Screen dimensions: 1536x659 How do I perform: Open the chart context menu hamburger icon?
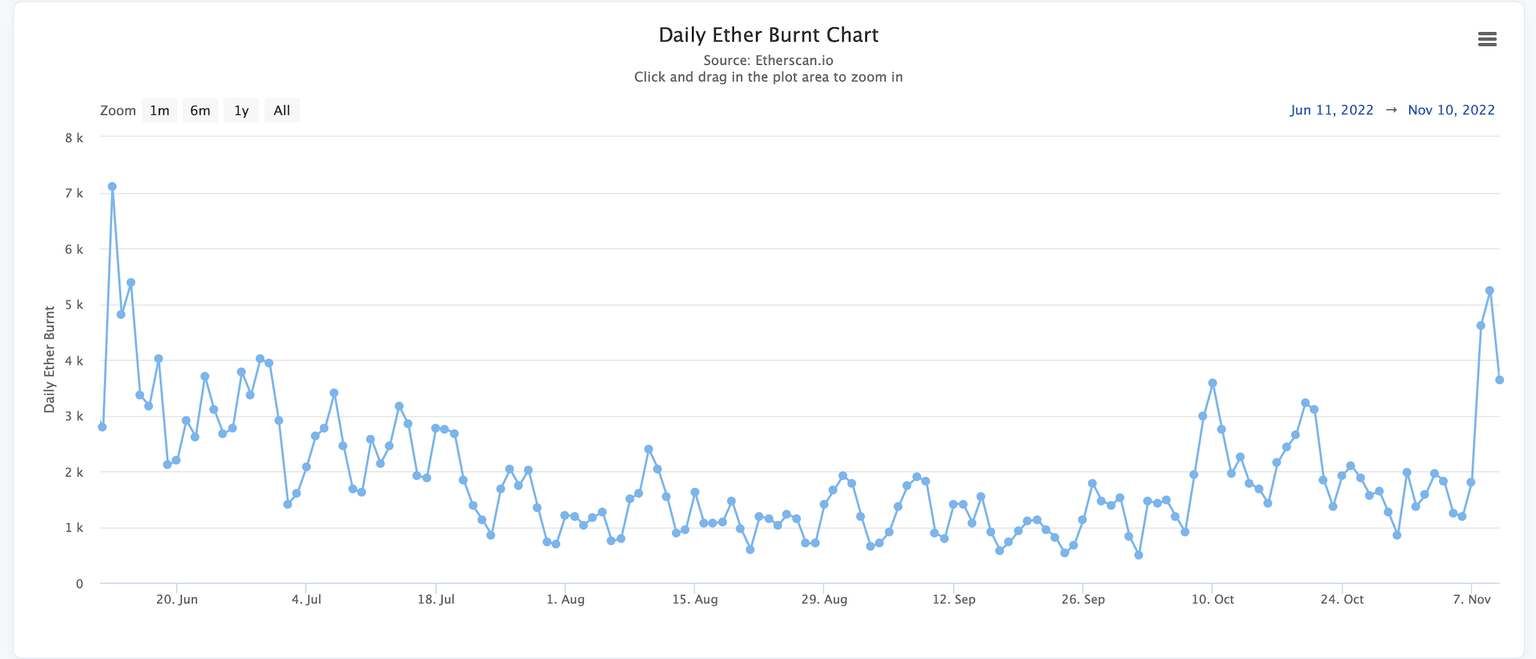(1487, 39)
